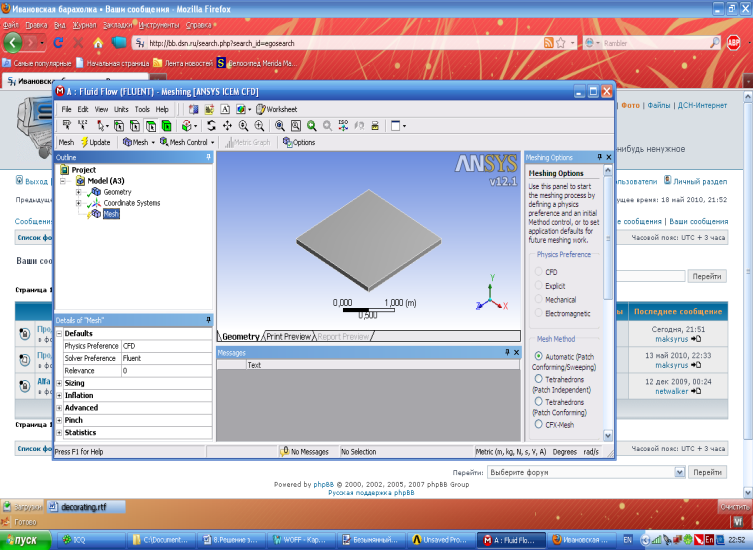Click the Extend selection cube icon
This screenshot has width=753, height=550.
(x=188, y=126)
